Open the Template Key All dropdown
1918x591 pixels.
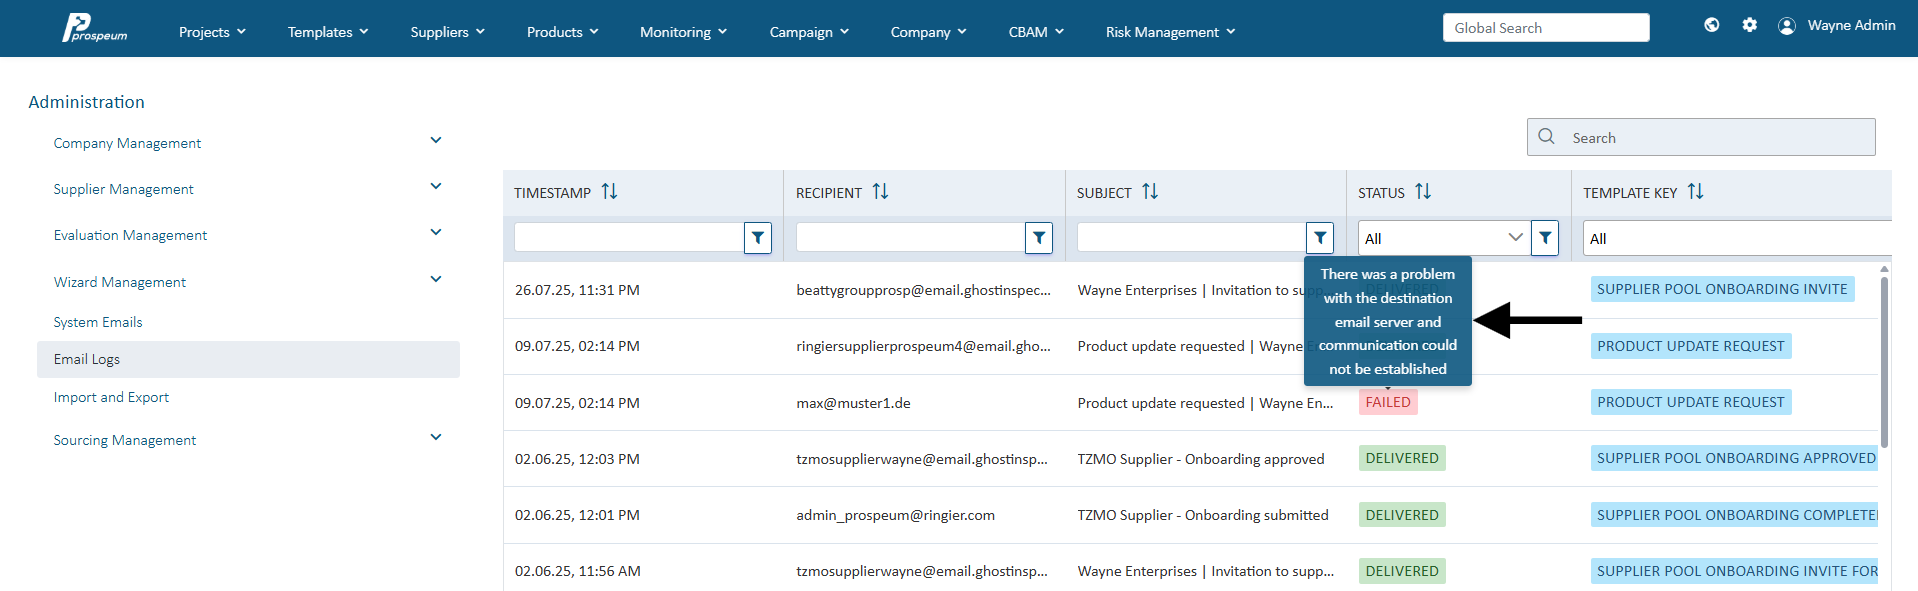point(1737,238)
